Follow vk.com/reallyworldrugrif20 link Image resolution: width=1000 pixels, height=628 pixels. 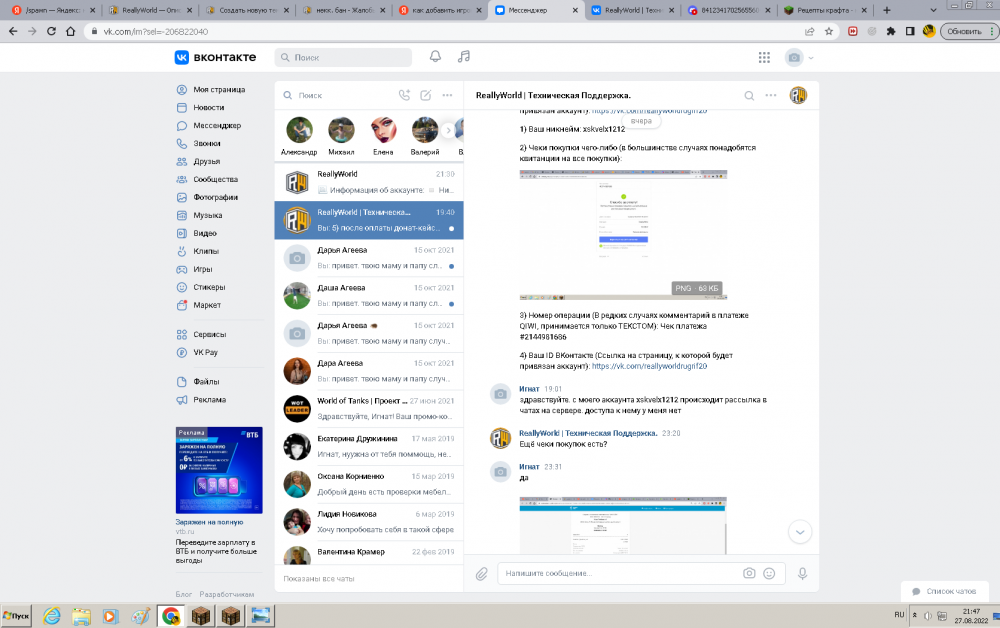(x=649, y=366)
